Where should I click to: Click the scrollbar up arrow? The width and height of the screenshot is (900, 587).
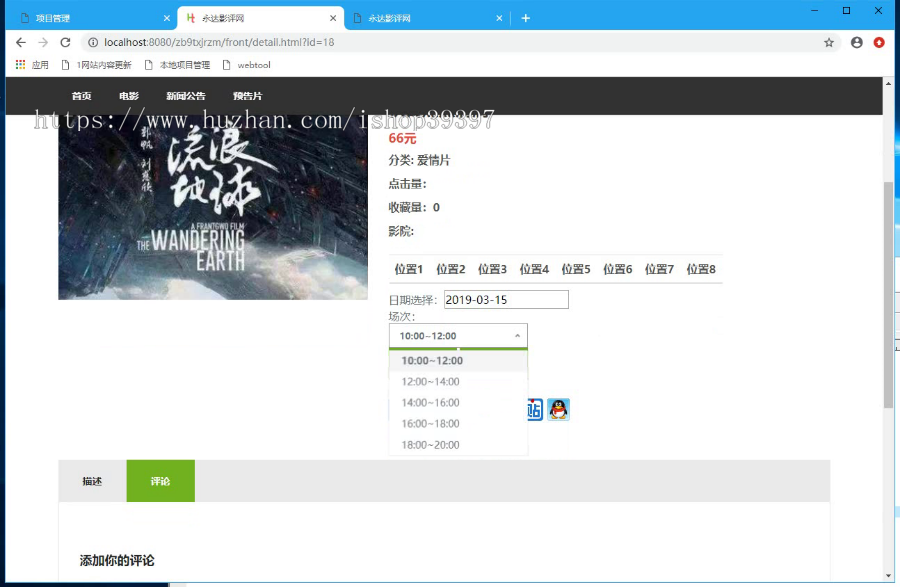tap(889, 84)
